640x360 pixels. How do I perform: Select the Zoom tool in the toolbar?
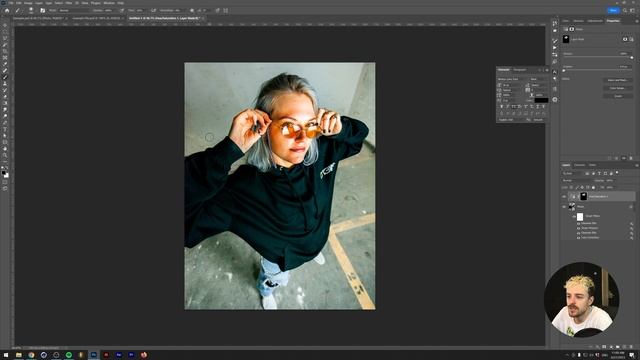tap(5, 156)
